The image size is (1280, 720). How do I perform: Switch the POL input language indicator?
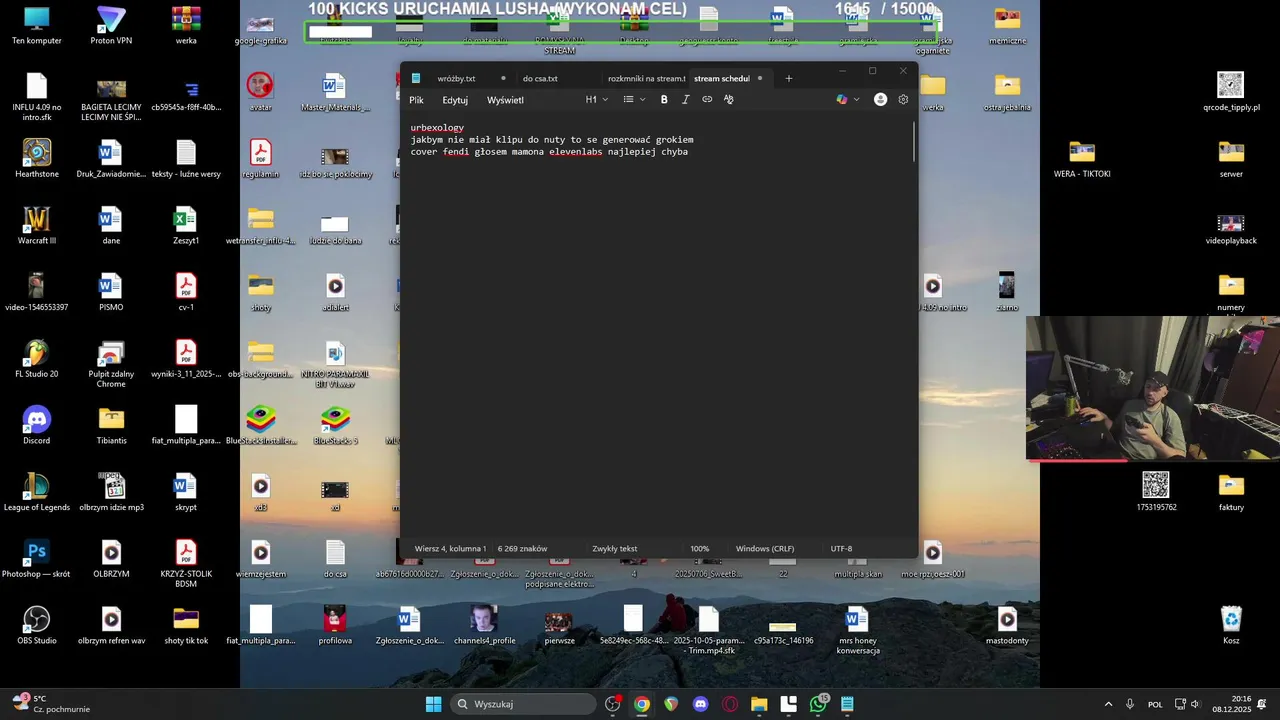(1155, 704)
